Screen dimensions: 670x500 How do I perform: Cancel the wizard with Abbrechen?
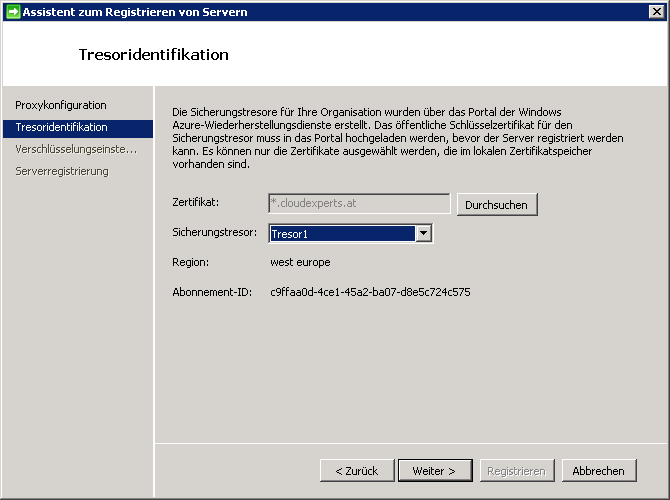(599, 470)
